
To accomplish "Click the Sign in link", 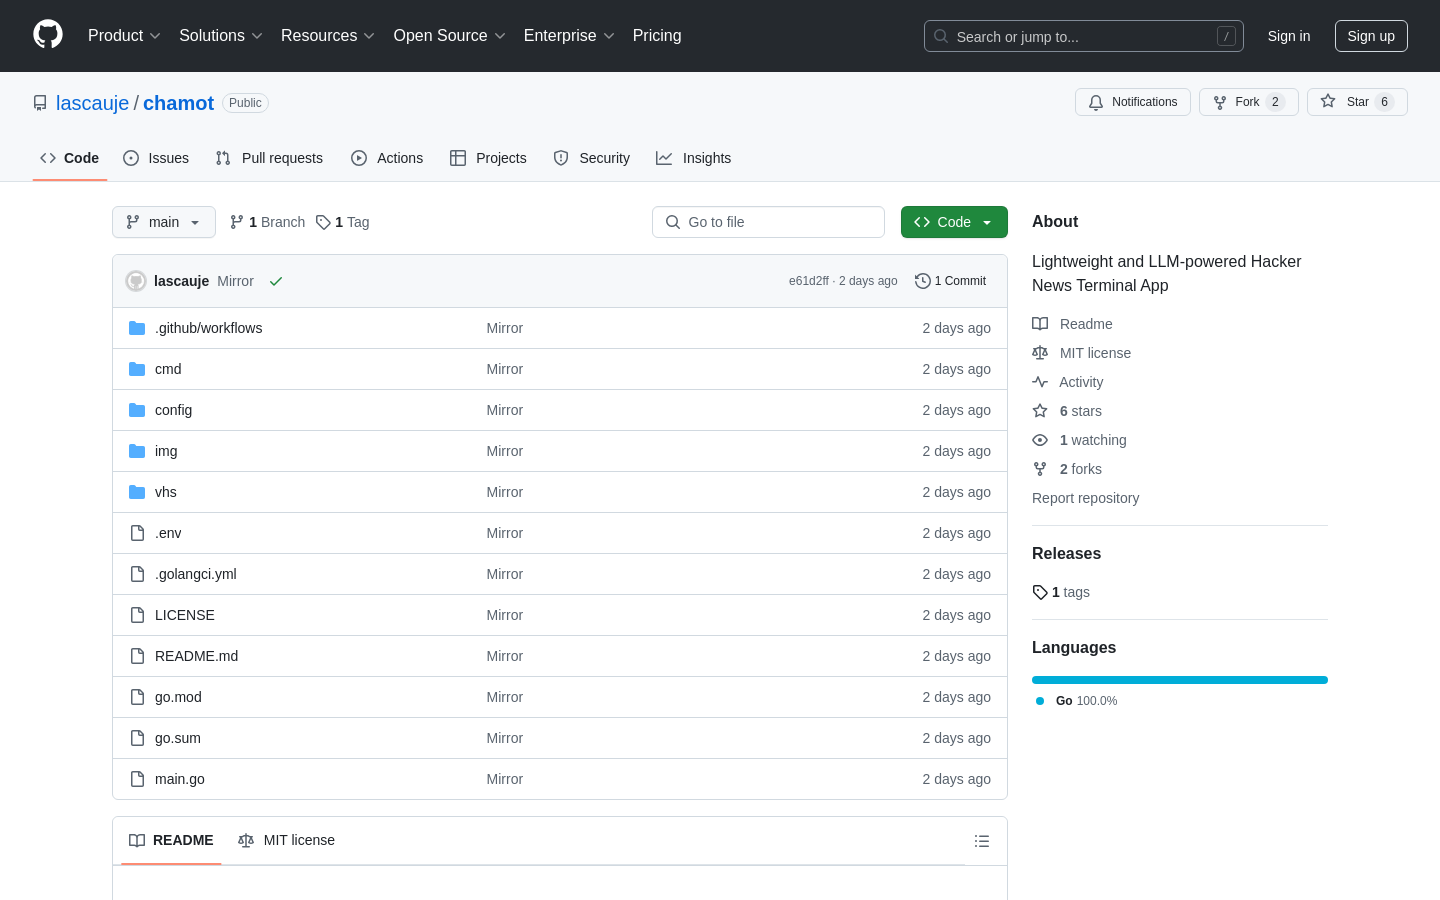I will 1289,36.
